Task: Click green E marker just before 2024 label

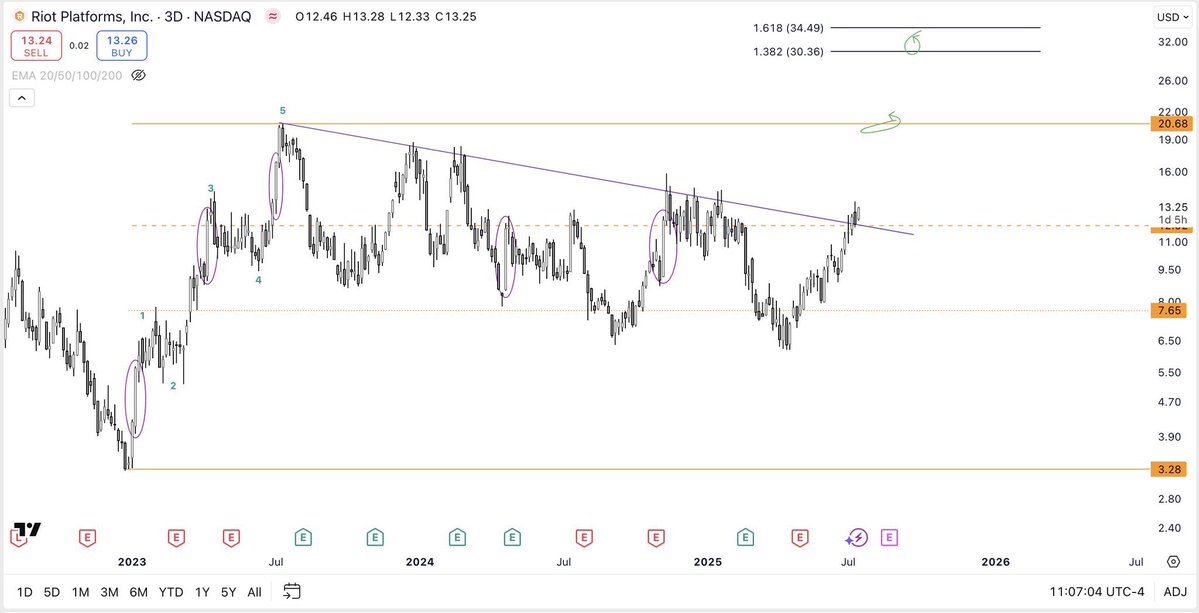Action: tap(375, 538)
